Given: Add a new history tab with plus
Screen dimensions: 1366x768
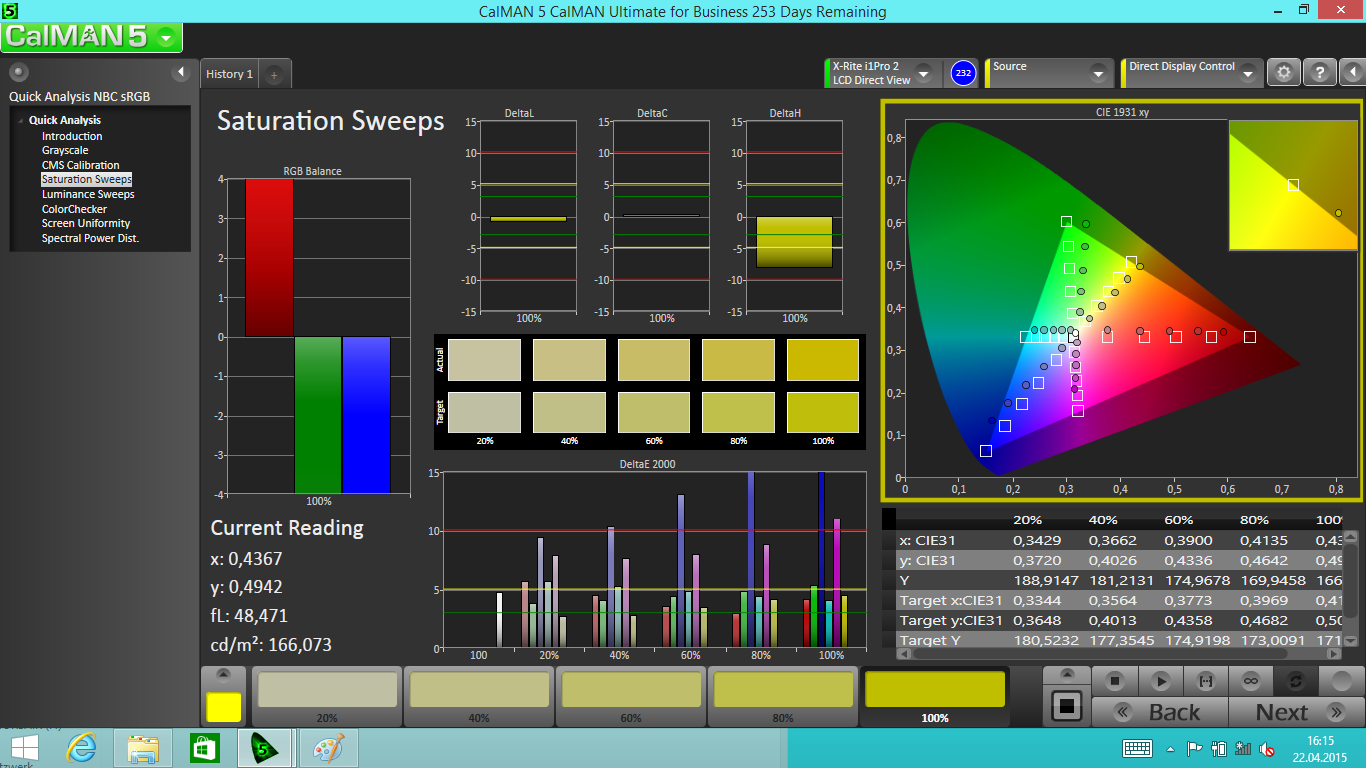Looking at the screenshot, I should pos(275,74).
